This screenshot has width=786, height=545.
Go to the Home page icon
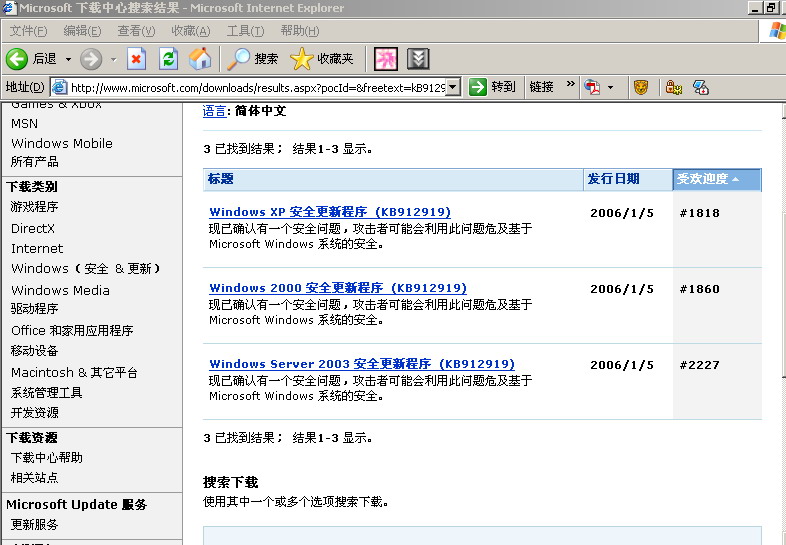(200, 59)
